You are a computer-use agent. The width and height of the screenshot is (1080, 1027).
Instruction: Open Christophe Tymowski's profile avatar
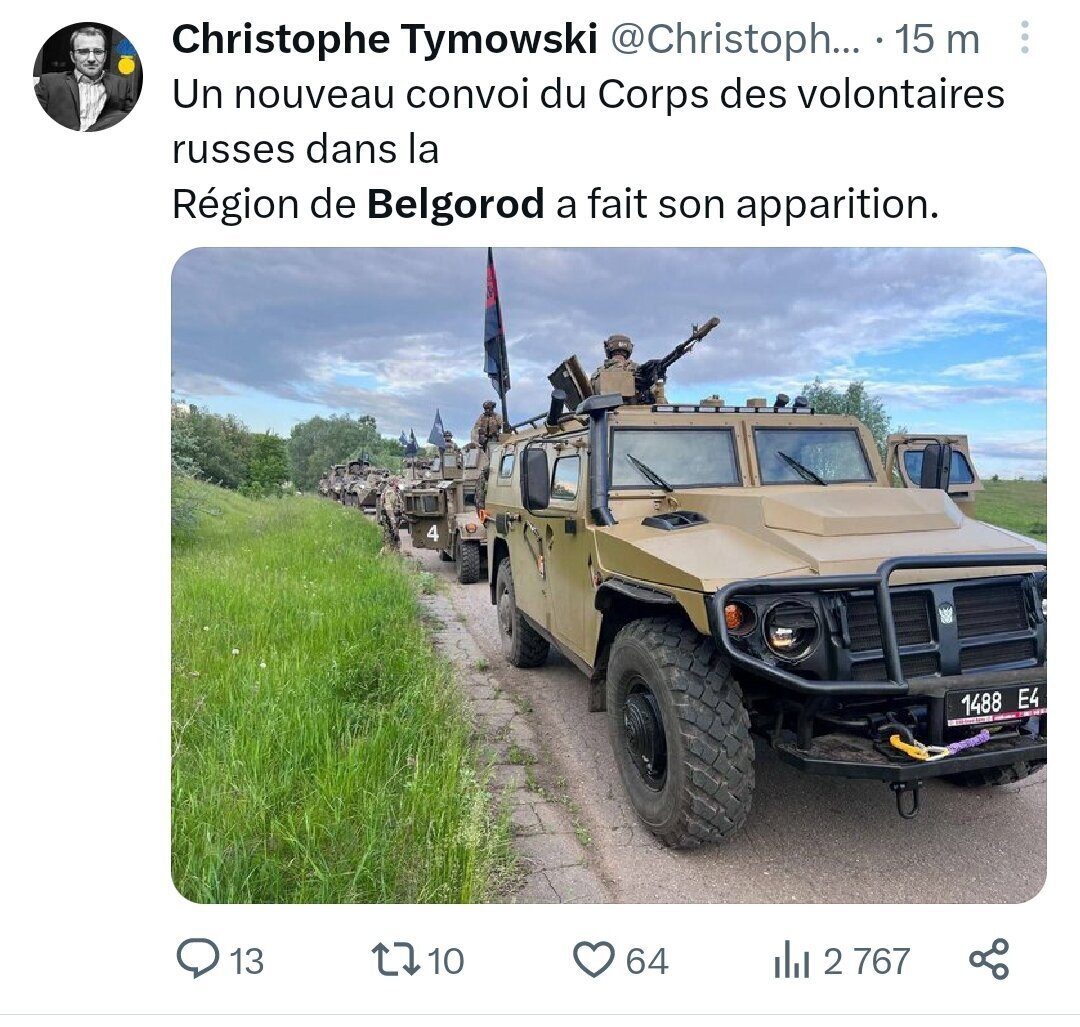pos(87,76)
